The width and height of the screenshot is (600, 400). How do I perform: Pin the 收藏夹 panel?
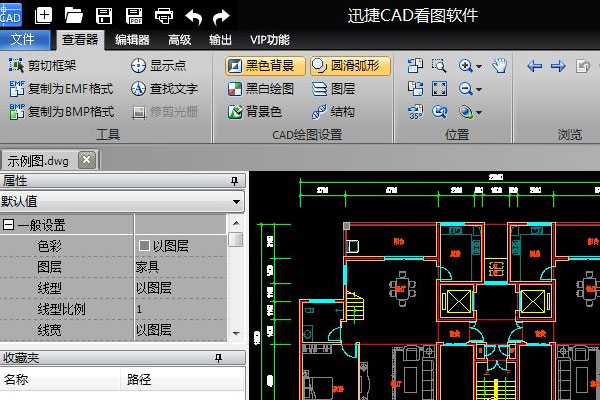pos(218,358)
